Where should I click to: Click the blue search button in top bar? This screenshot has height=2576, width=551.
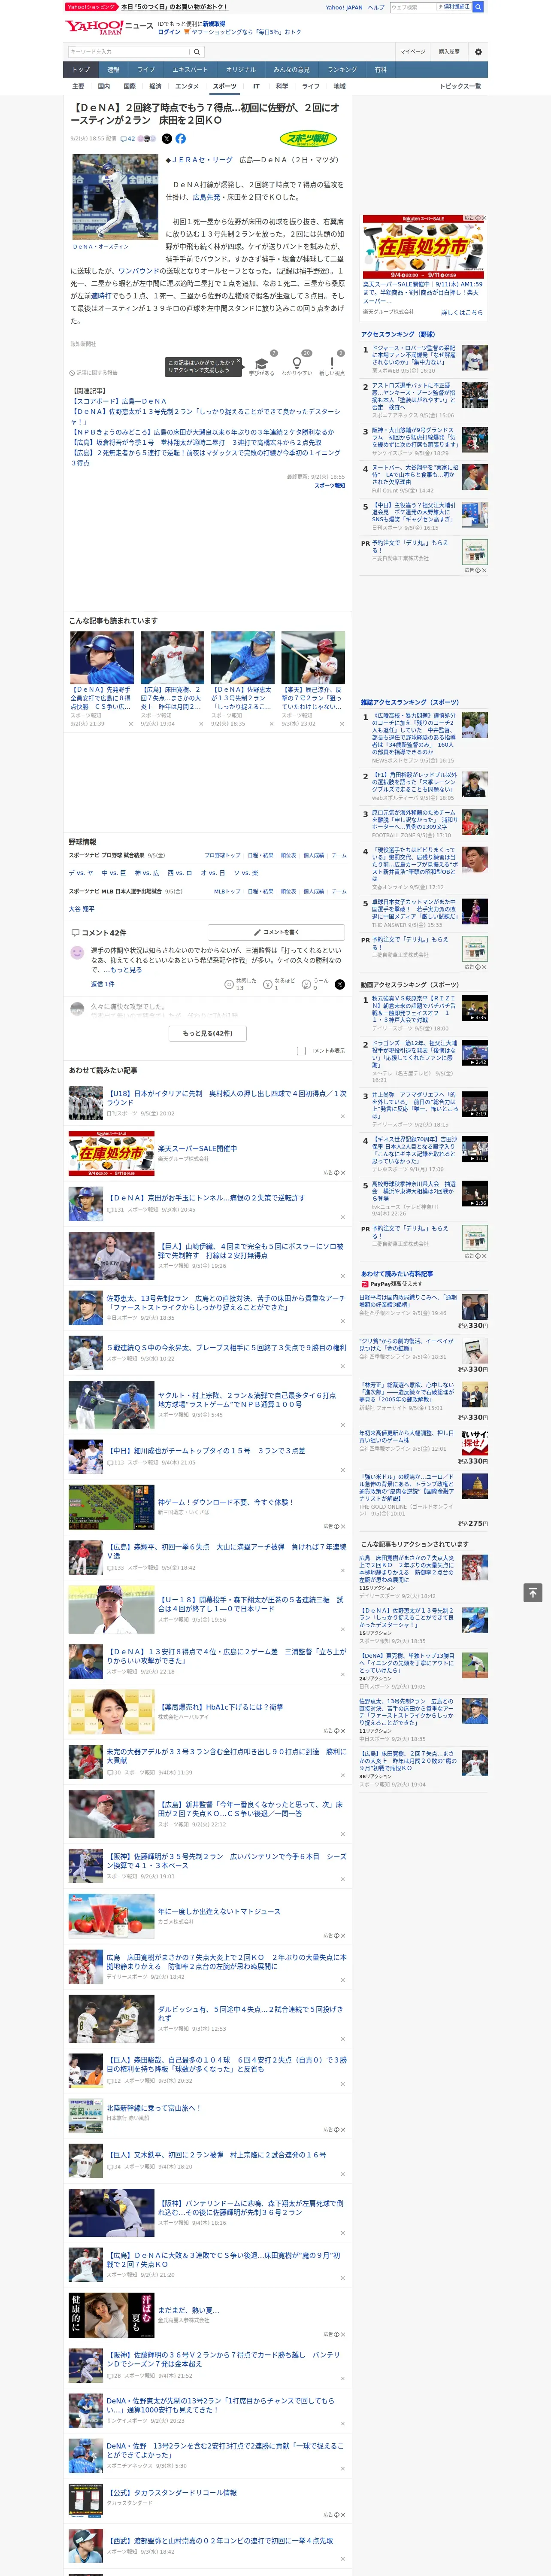pyautogui.click(x=478, y=7)
